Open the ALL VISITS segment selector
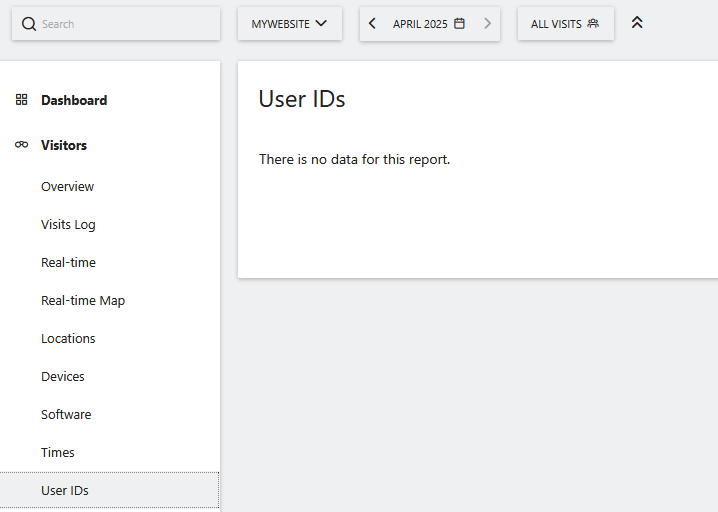Screen dimensions: 718x512 pyautogui.click(x=566, y=24)
